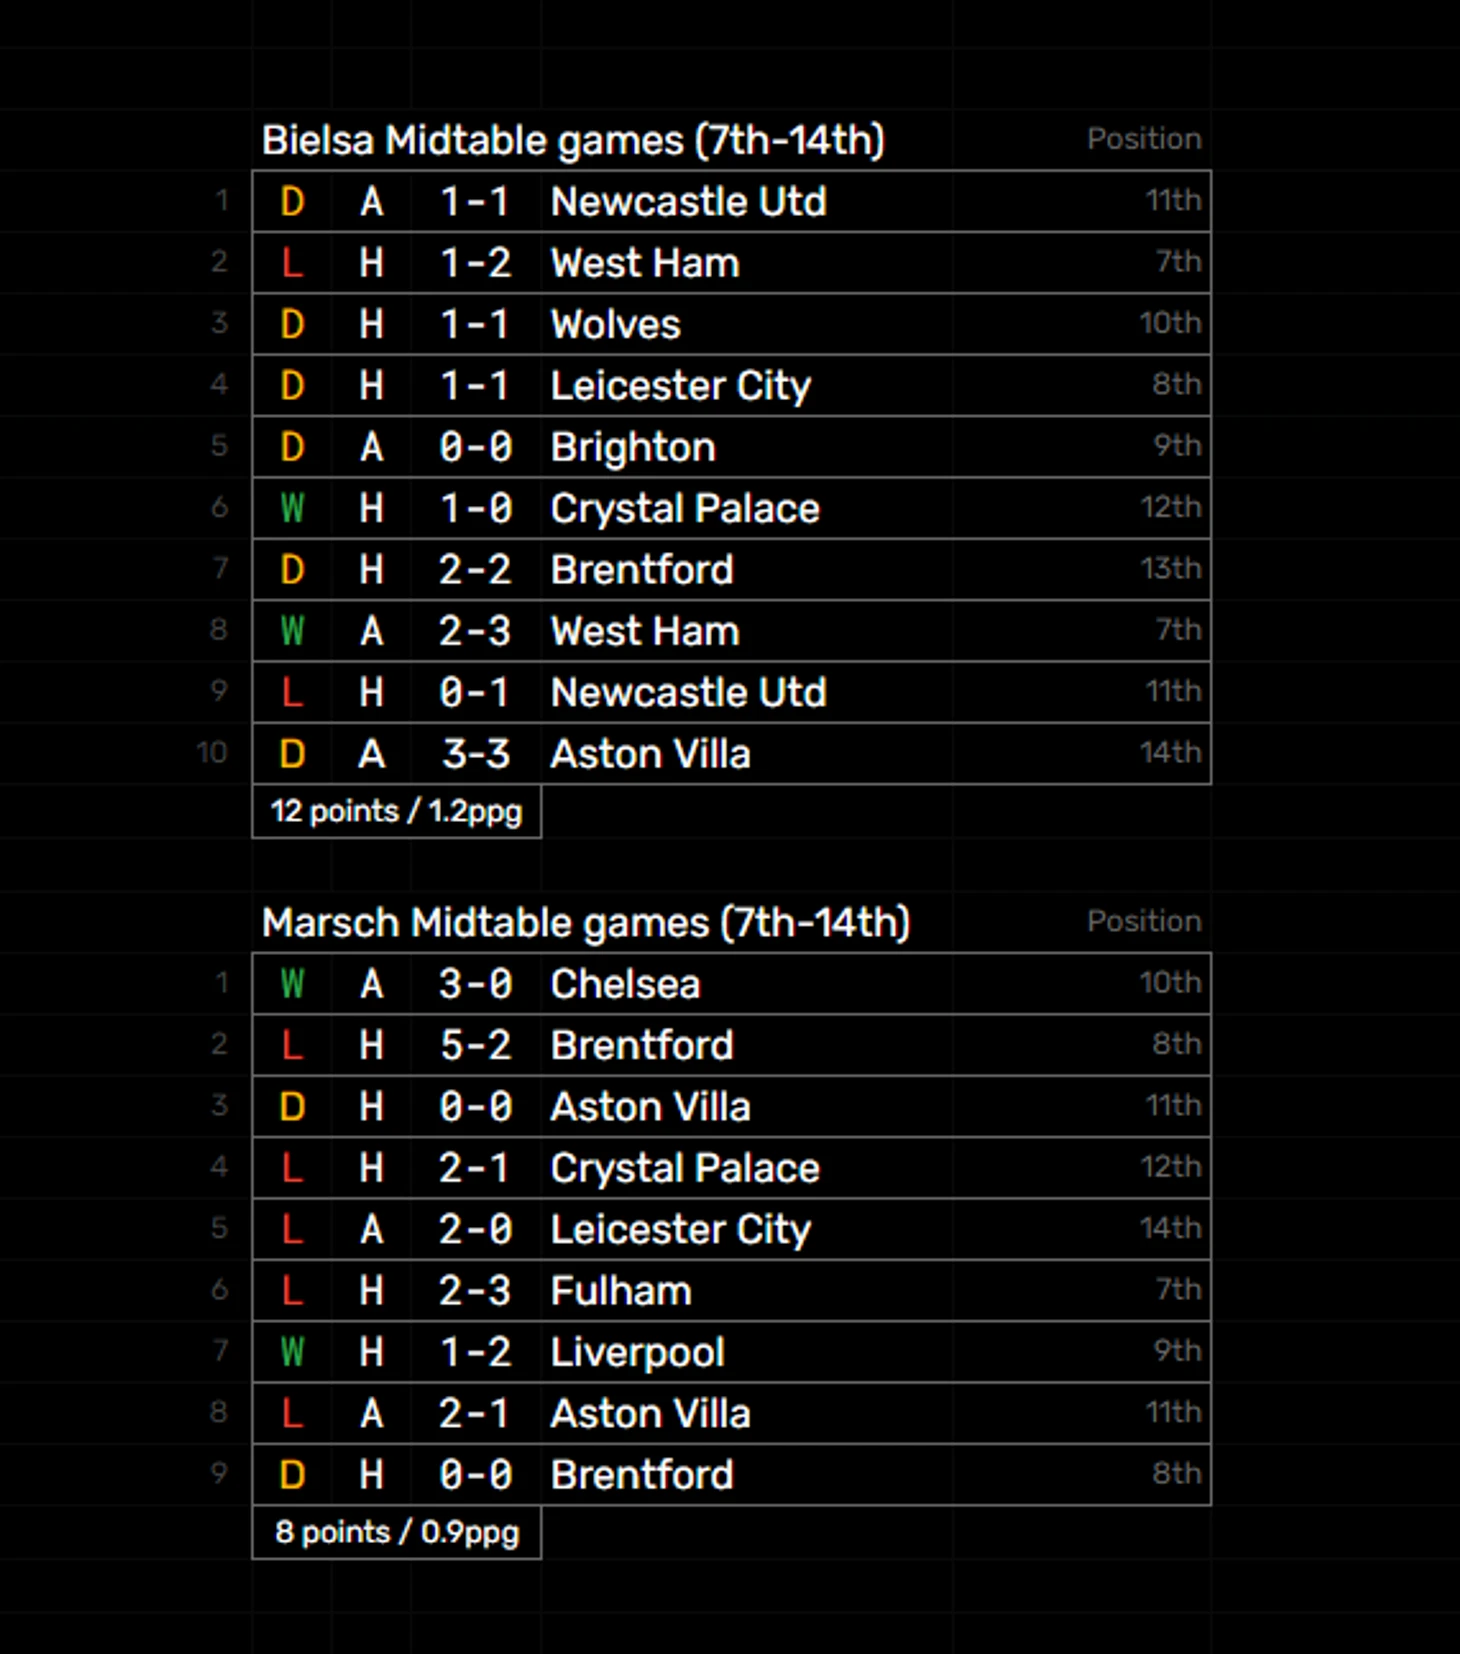1460x1654 pixels.
Task: Click the Newcastle Utd 1-1 away row
Action: tap(732, 202)
